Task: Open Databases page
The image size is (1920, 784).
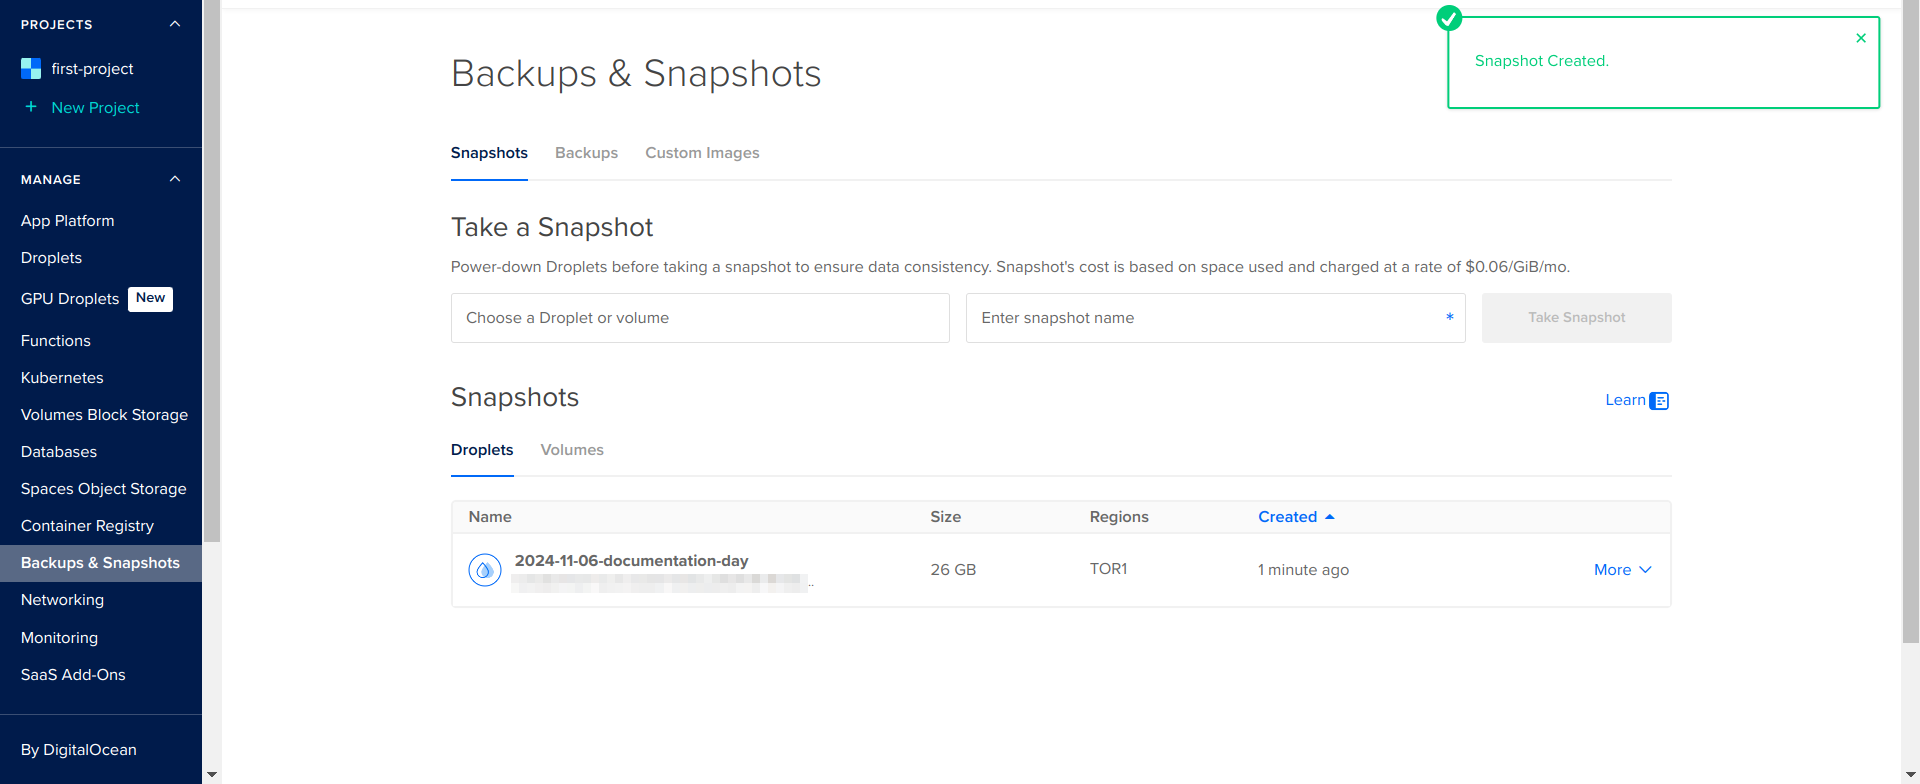Action: click(x=59, y=452)
